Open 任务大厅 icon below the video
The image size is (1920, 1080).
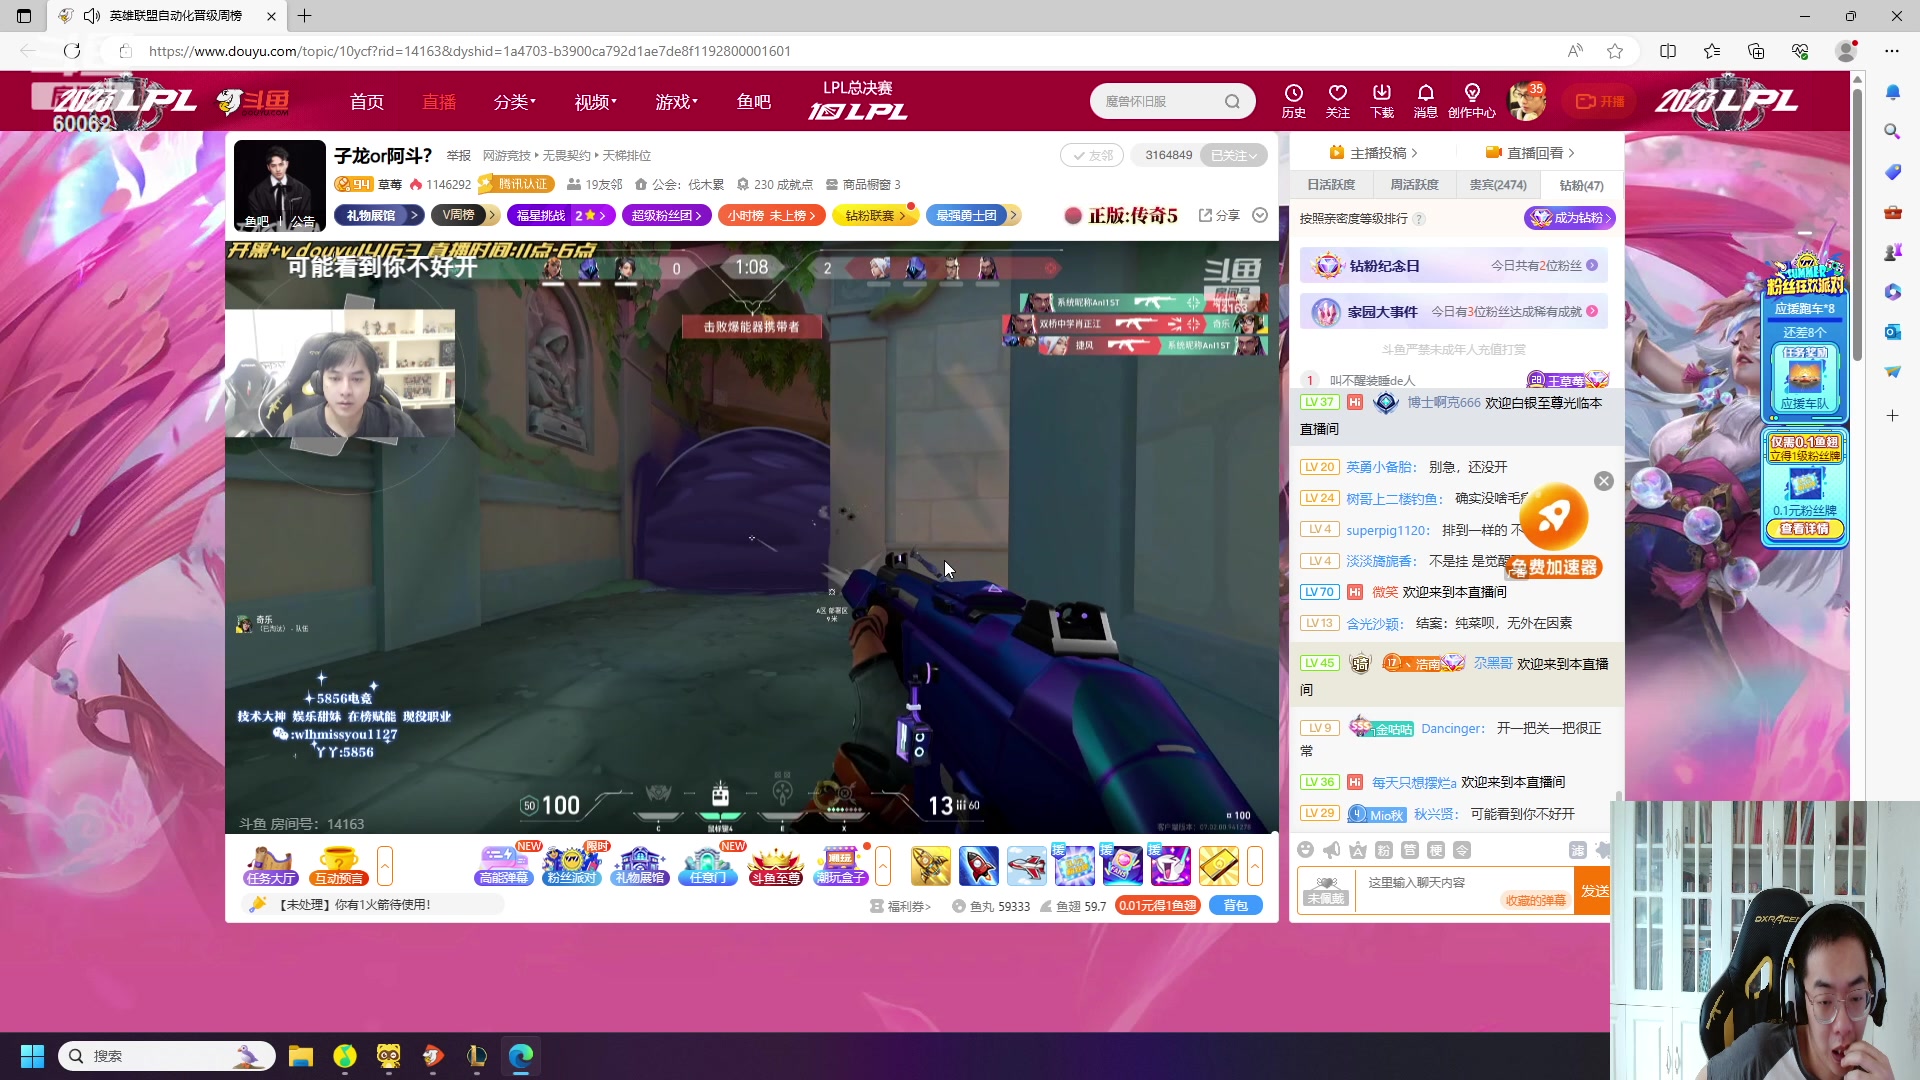tap(271, 866)
